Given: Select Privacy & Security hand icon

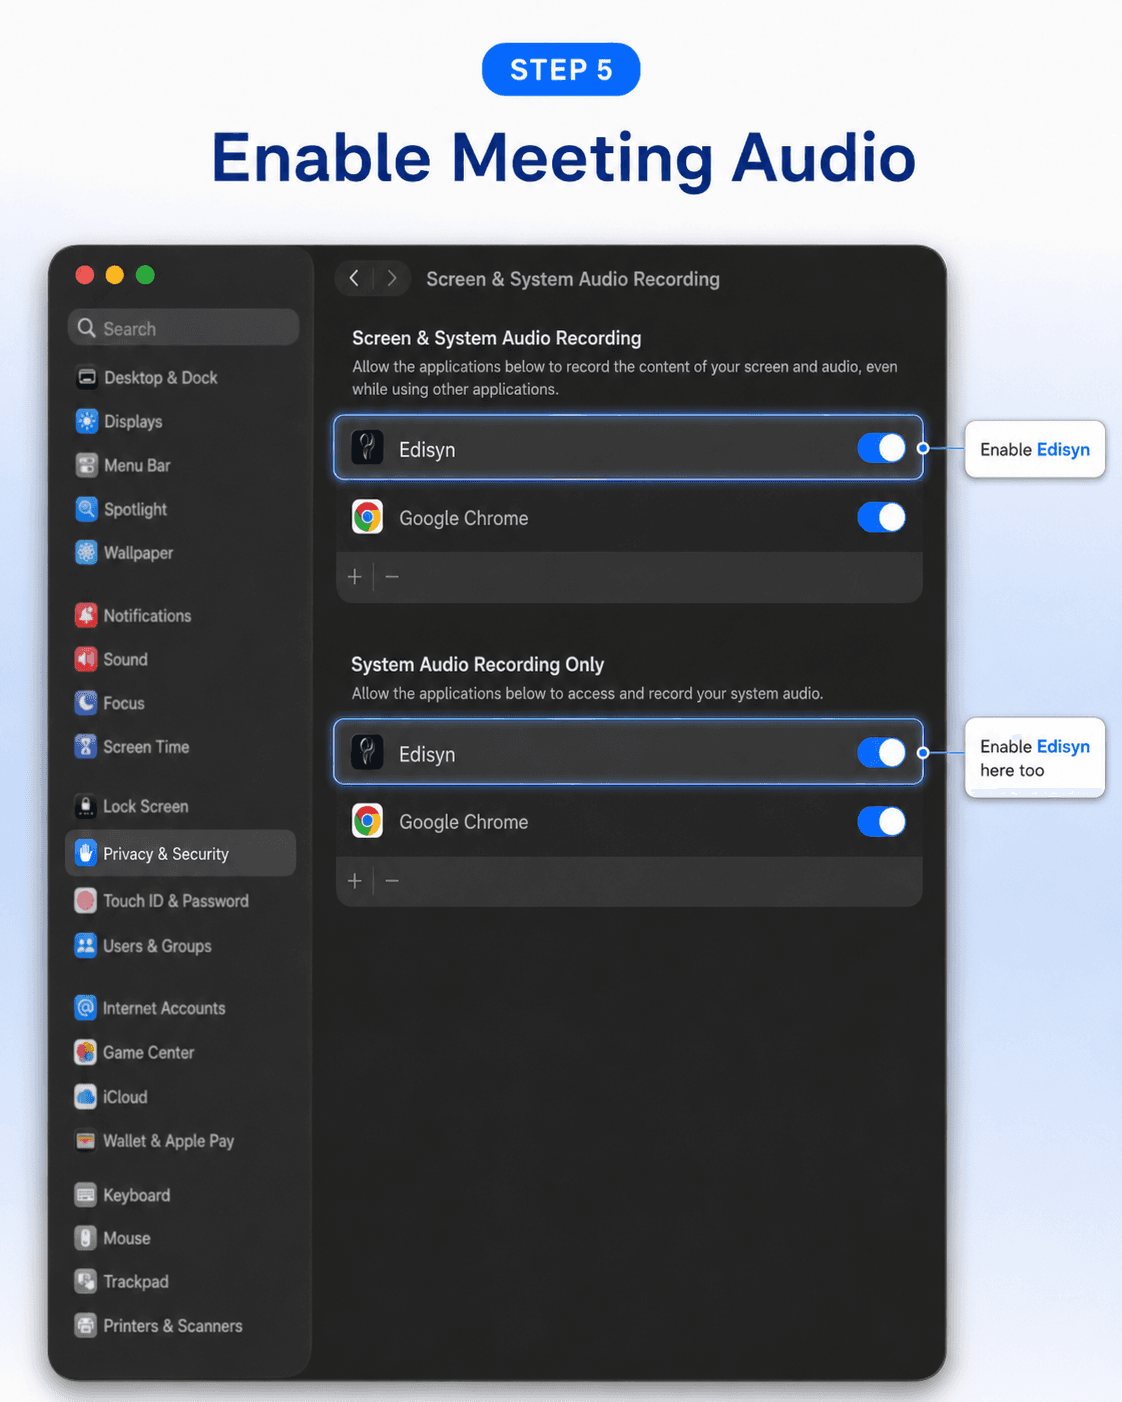Looking at the screenshot, I should coord(86,853).
